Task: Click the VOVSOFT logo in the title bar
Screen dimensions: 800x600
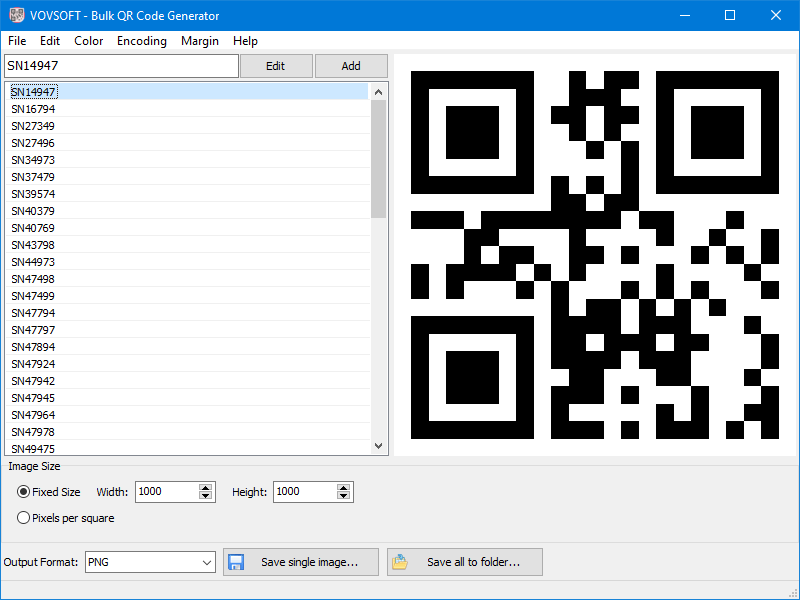Action: (16, 15)
